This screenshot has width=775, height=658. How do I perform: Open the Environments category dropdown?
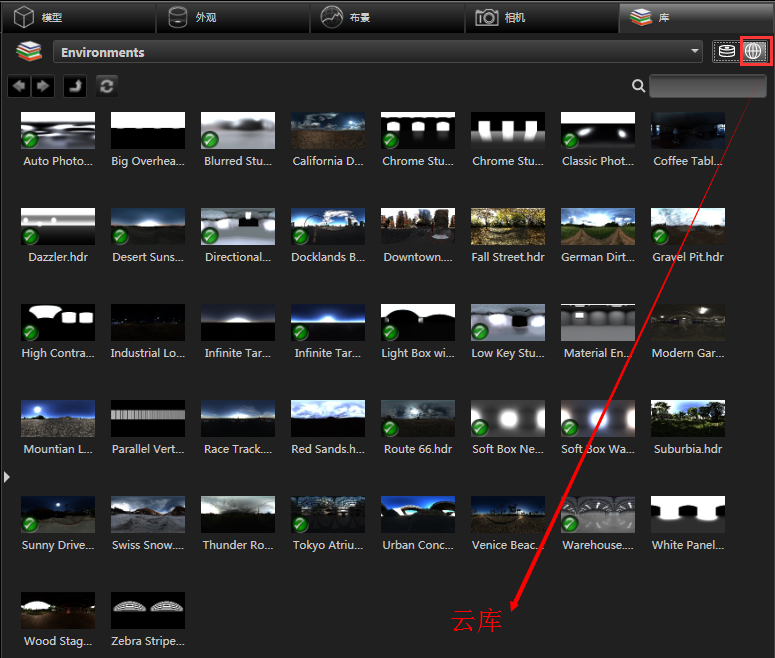pos(380,52)
